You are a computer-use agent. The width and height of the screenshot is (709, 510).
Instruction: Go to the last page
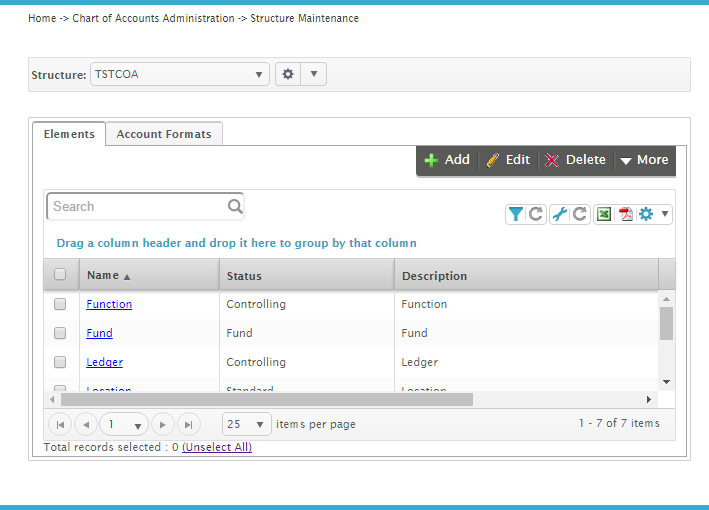[189, 425]
